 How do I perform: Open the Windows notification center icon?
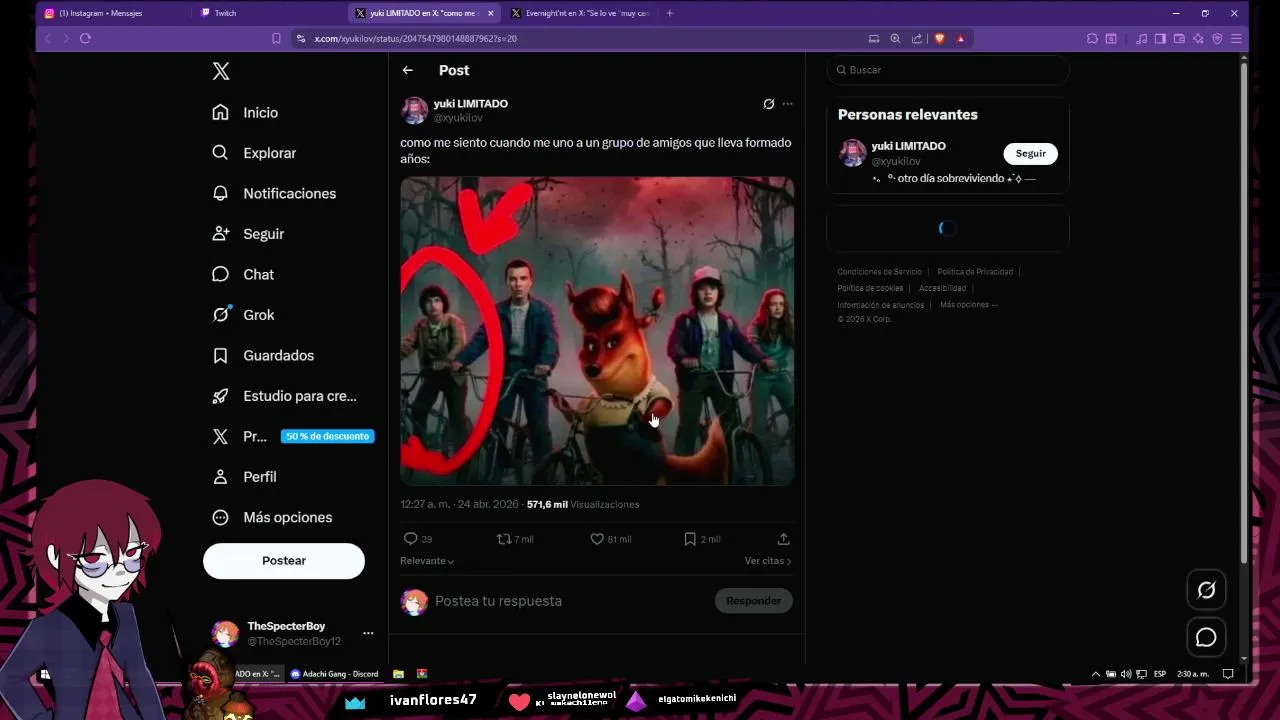click(1228, 674)
